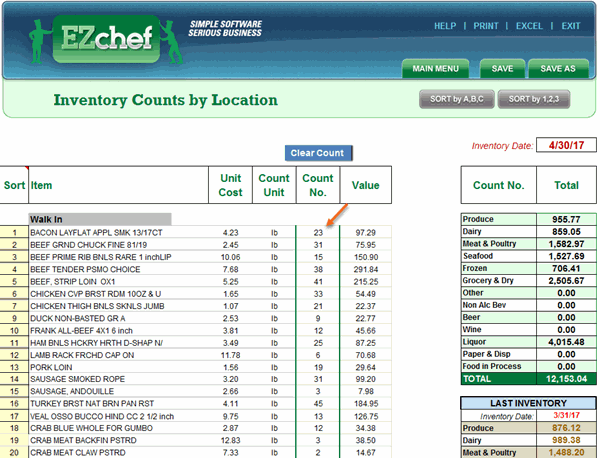Click Dairy total 859.05
The image size is (600, 458).
pos(566,231)
